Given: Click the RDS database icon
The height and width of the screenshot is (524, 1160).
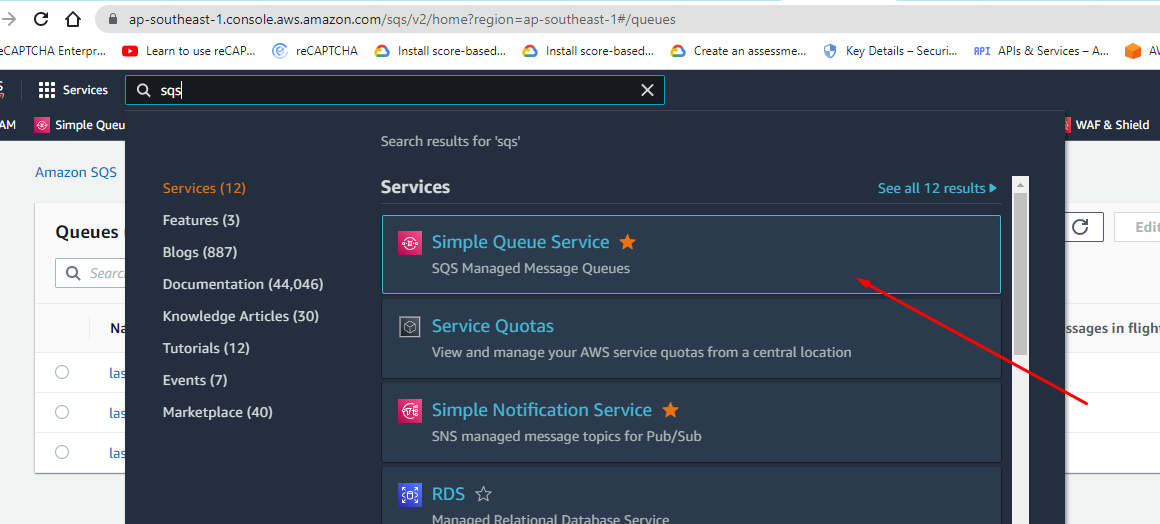Looking at the screenshot, I should pos(410,494).
